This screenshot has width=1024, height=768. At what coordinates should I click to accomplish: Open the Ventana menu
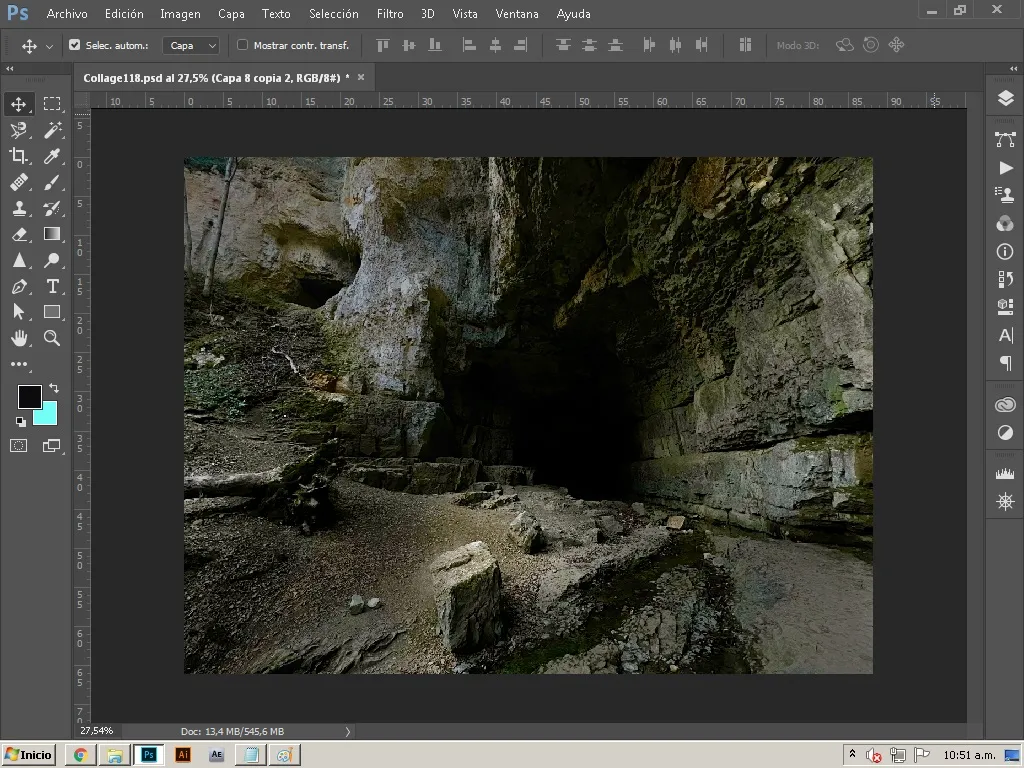(517, 14)
